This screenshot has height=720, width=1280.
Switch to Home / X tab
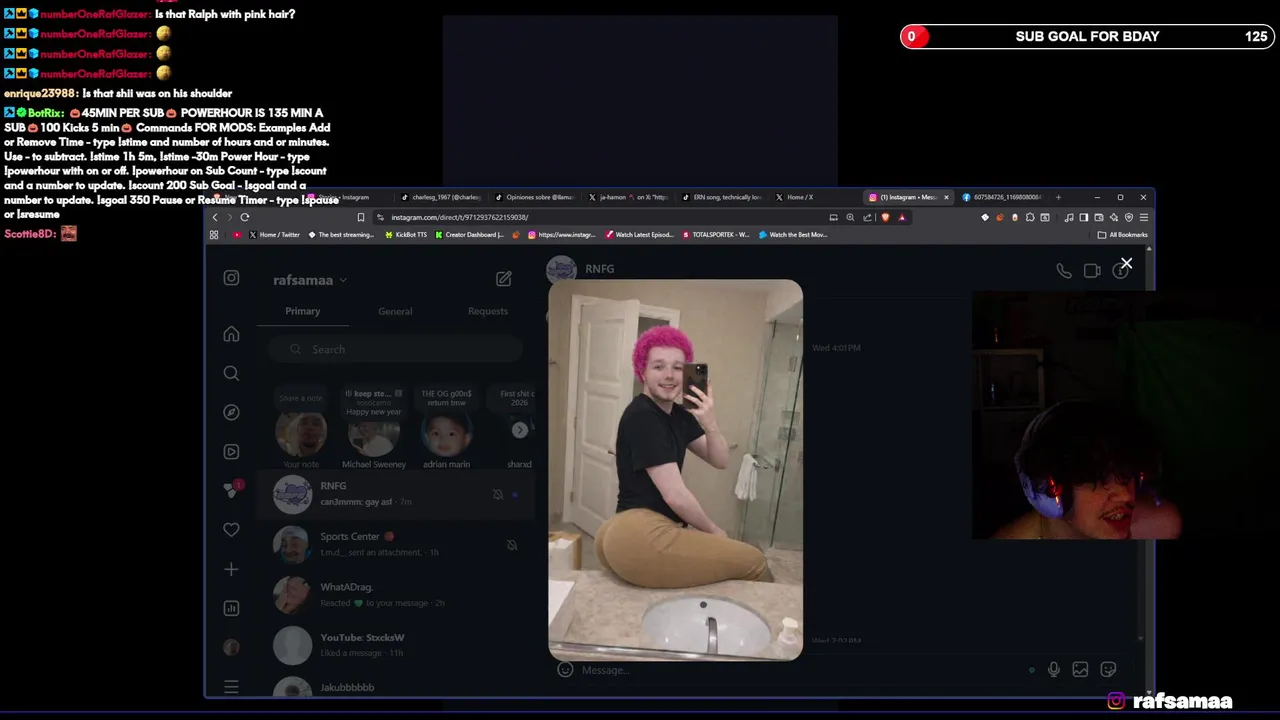(815, 197)
